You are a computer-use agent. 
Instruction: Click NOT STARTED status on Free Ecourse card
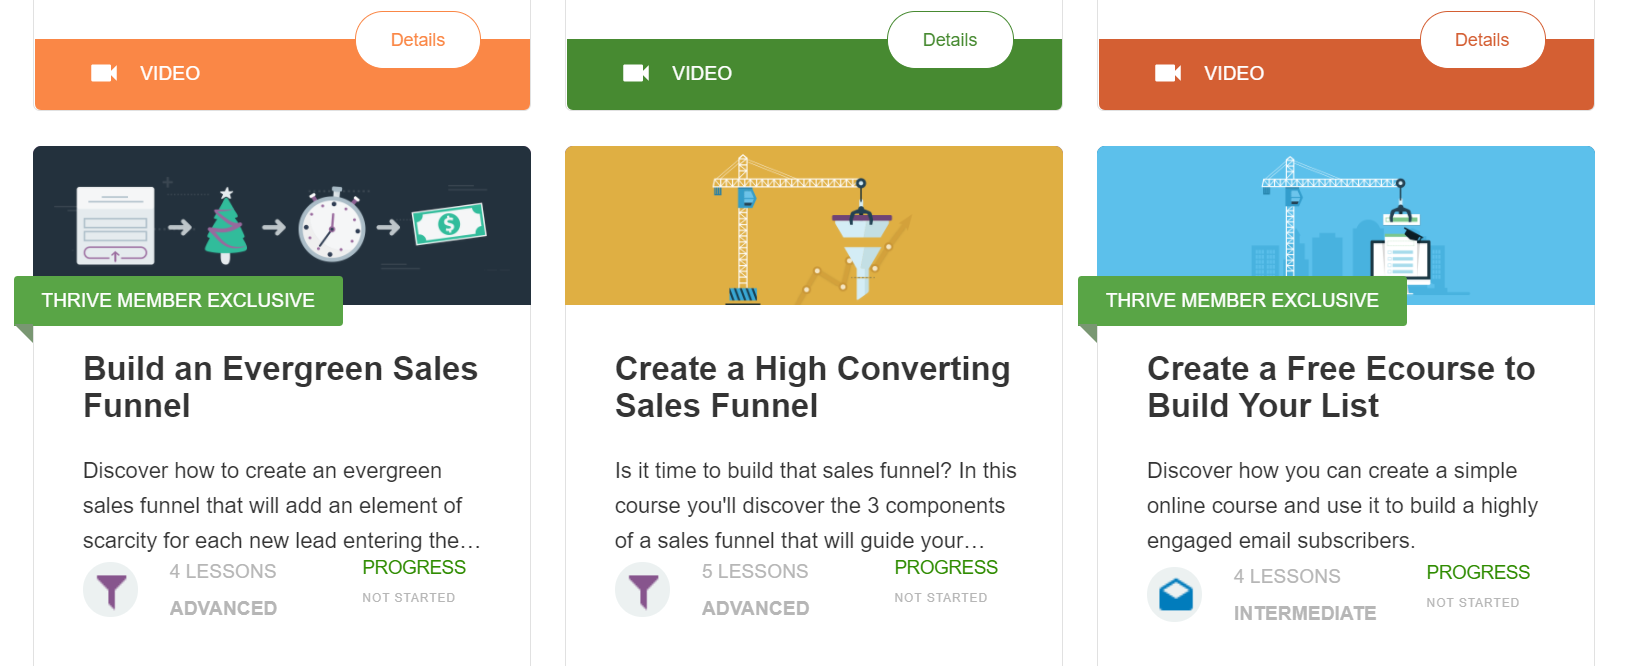1473,603
